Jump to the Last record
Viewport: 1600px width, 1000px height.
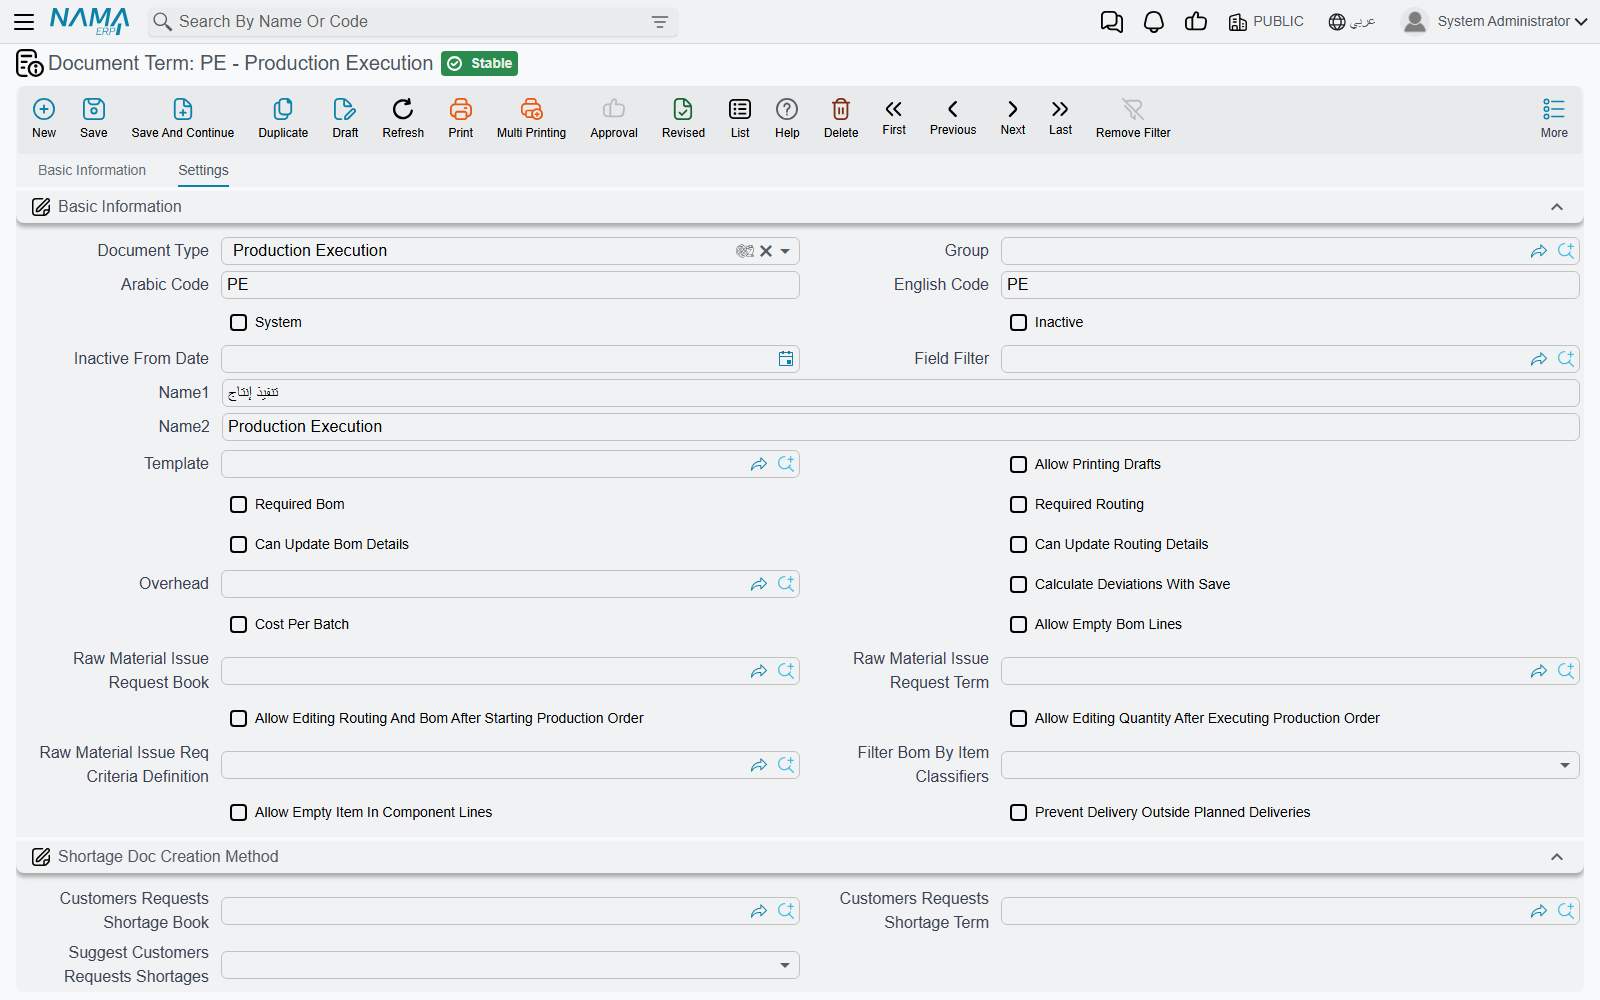1060,117
